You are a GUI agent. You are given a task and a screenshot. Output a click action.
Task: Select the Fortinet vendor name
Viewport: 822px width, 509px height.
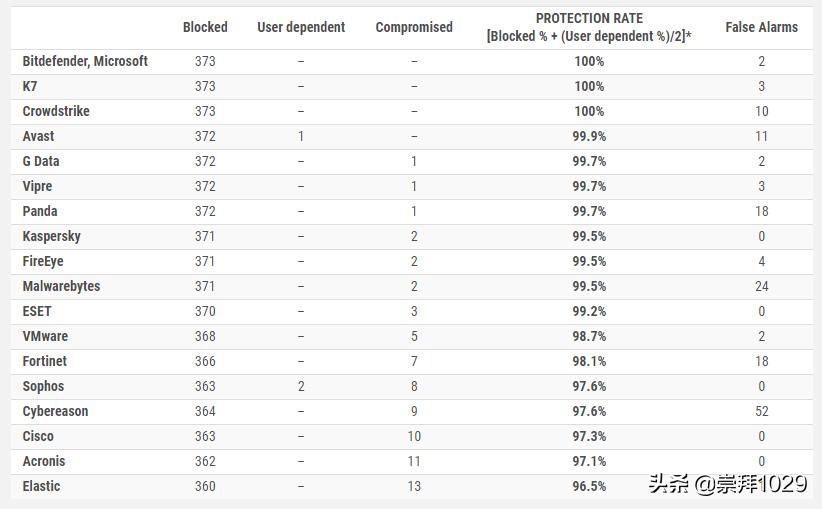pyautogui.click(x=45, y=361)
